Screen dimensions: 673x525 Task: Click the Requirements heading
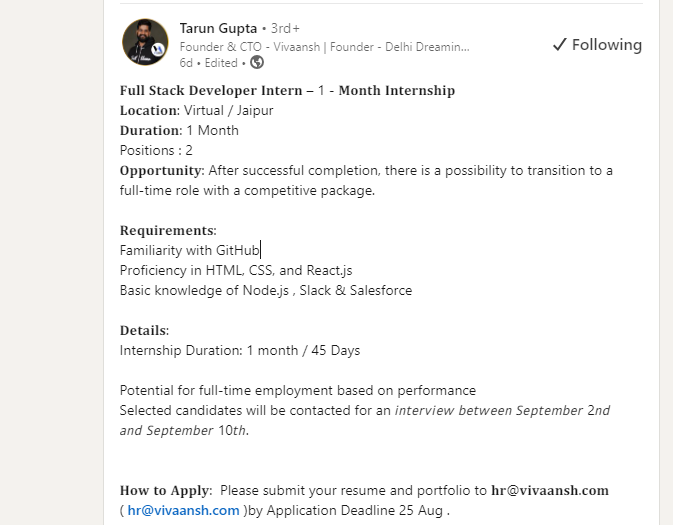coord(167,230)
